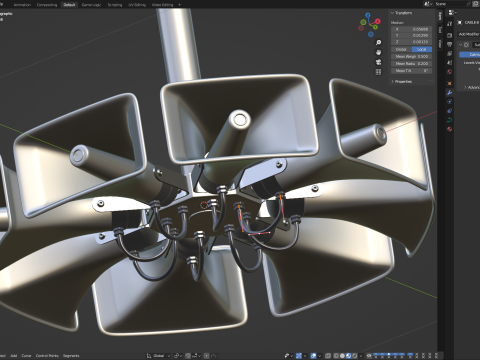Add a new workspace with plus button
Viewport: 480px width, 360px height.
pos(179,5)
